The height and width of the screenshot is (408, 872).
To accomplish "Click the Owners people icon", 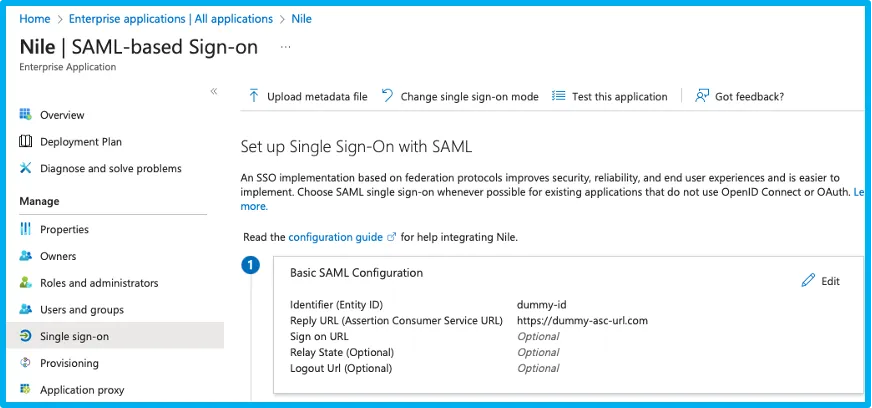I will [26, 256].
